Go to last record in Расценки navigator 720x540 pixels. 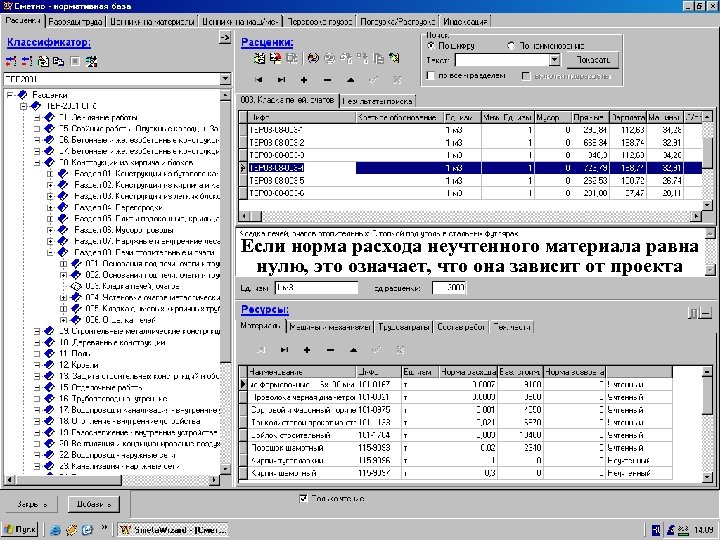281,80
